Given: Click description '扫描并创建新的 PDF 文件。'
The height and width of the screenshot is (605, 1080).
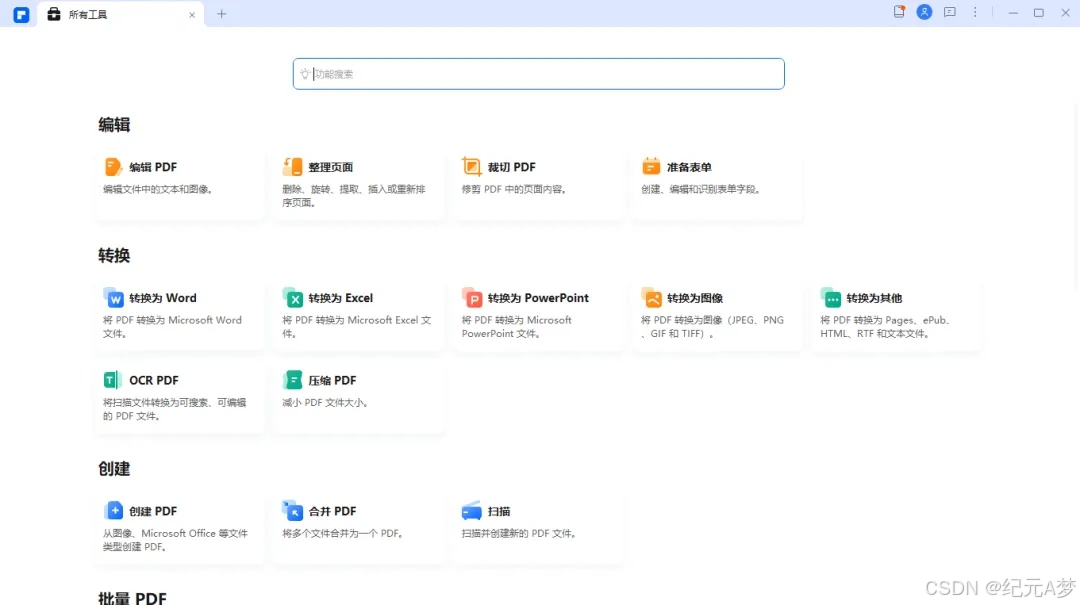Looking at the screenshot, I should [x=519, y=533].
